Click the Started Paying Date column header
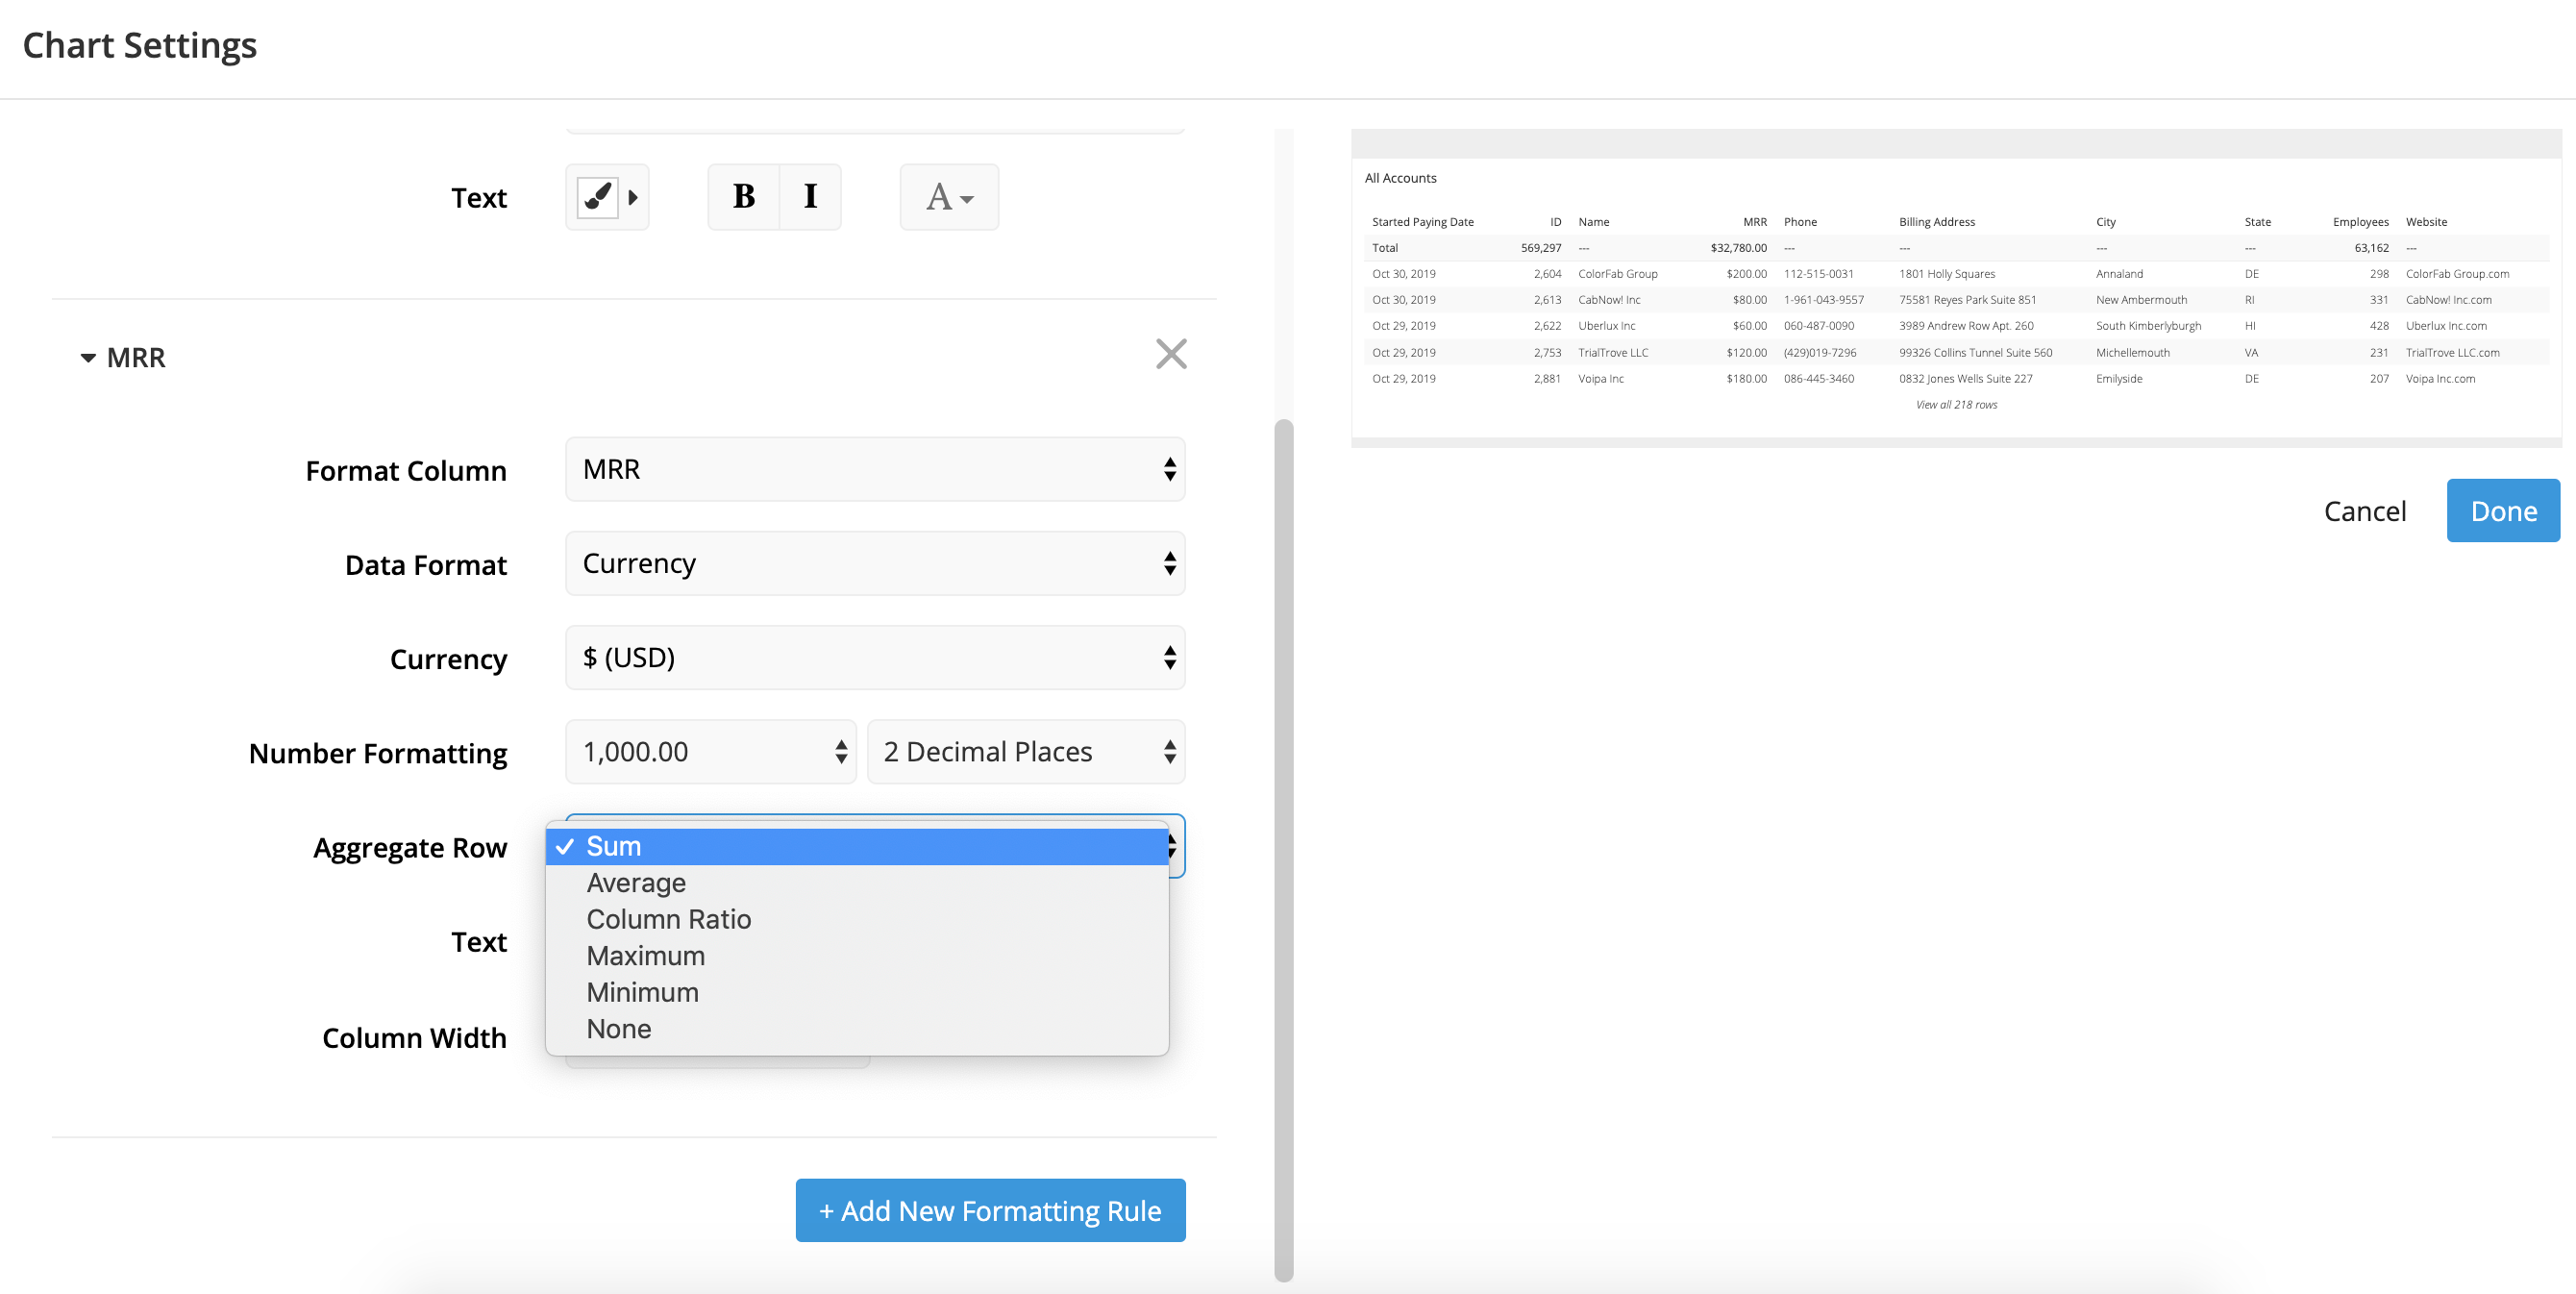2576x1294 pixels. tap(1422, 222)
